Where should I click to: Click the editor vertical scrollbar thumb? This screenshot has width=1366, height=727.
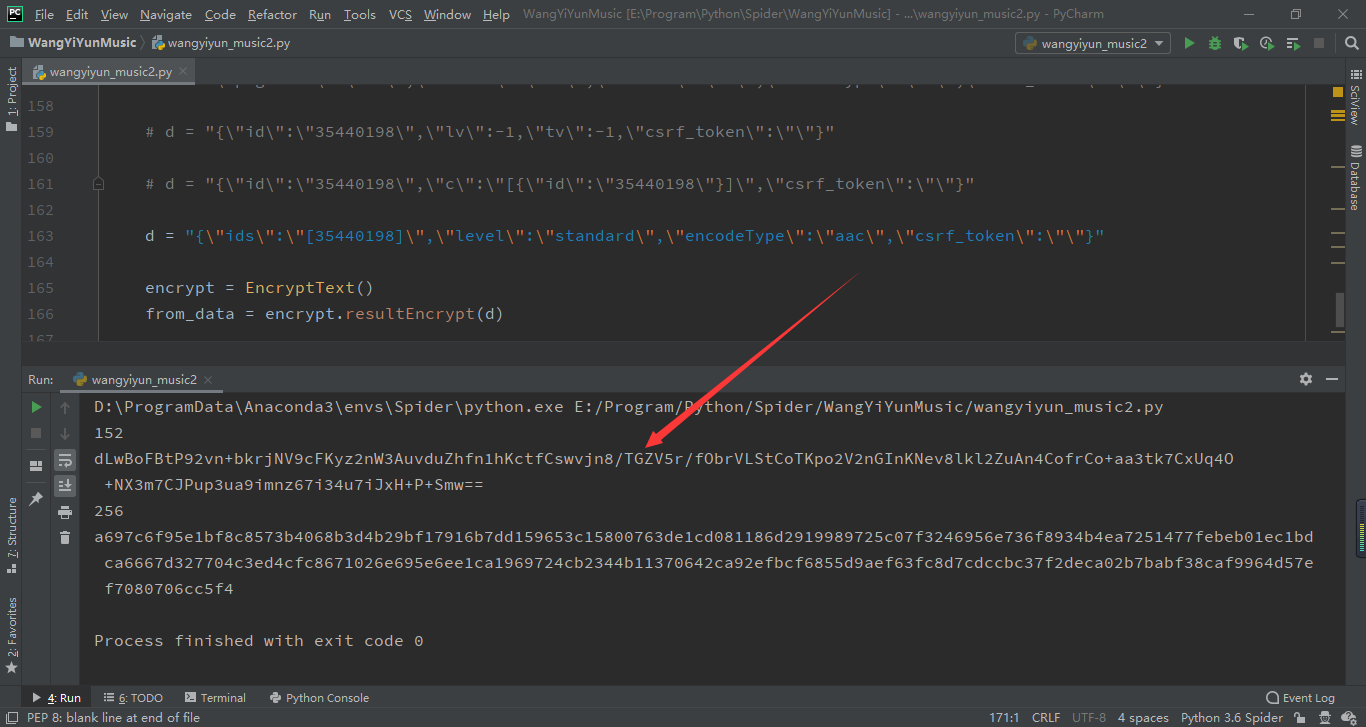(1340, 310)
